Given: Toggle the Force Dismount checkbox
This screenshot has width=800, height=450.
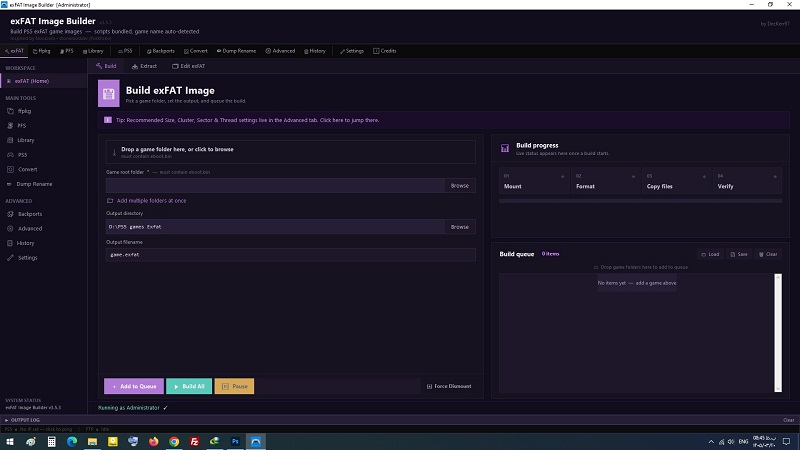Looking at the screenshot, I should 449,386.
